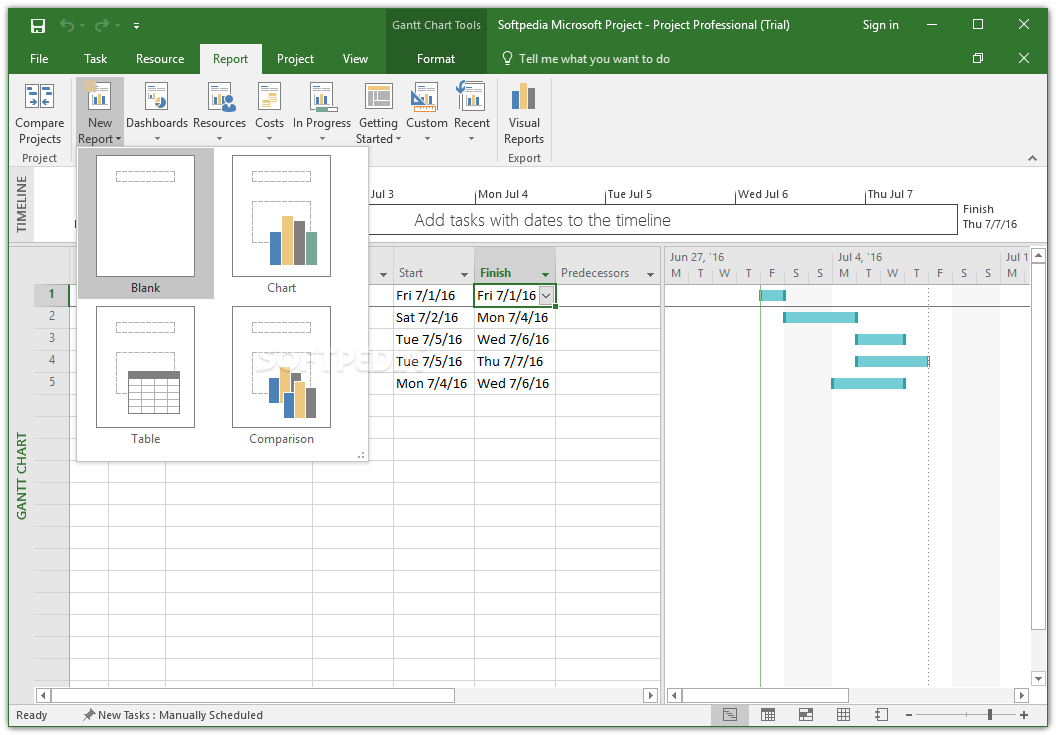Click left arrow of table horizontal scrollbar
This screenshot has width=1056, height=735.
click(x=43, y=695)
